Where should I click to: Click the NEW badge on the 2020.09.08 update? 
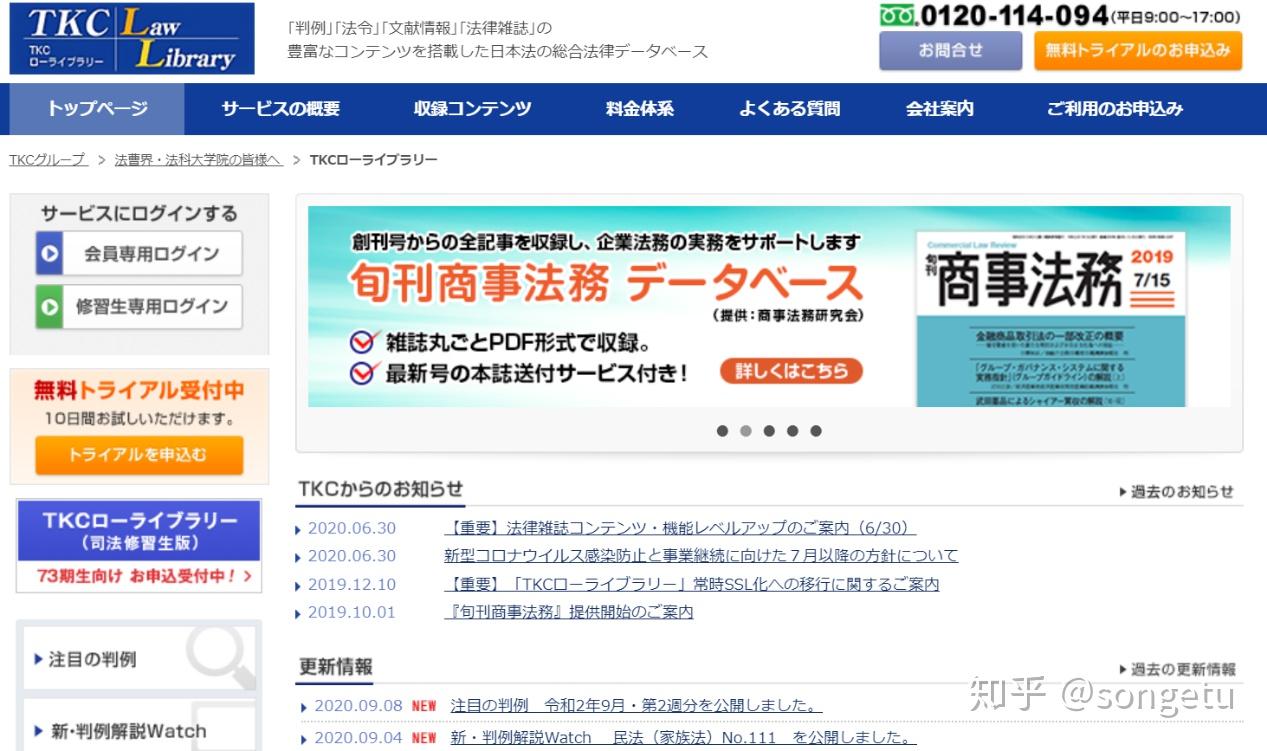424,706
